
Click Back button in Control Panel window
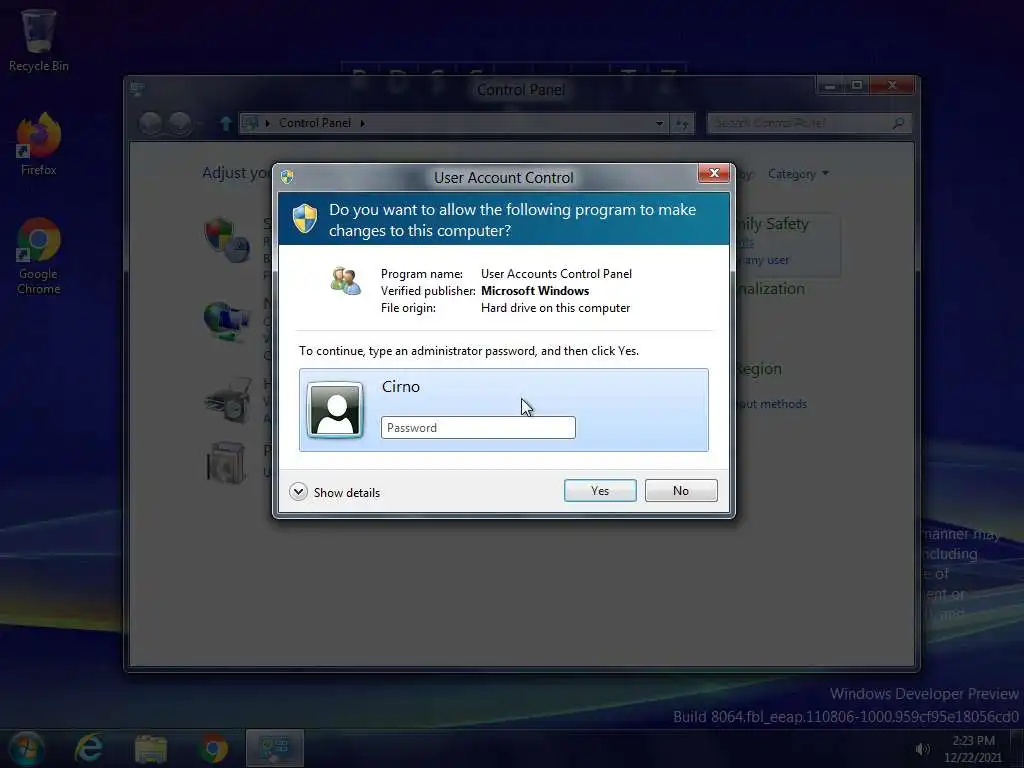click(x=150, y=123)
